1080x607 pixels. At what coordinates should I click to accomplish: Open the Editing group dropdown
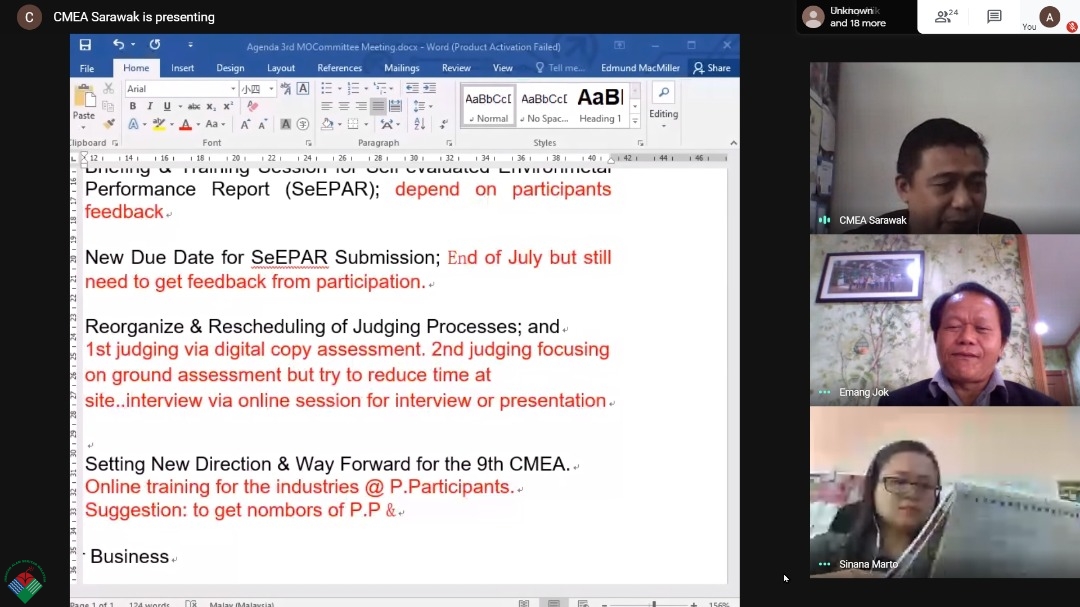click(x=663, y=106)
